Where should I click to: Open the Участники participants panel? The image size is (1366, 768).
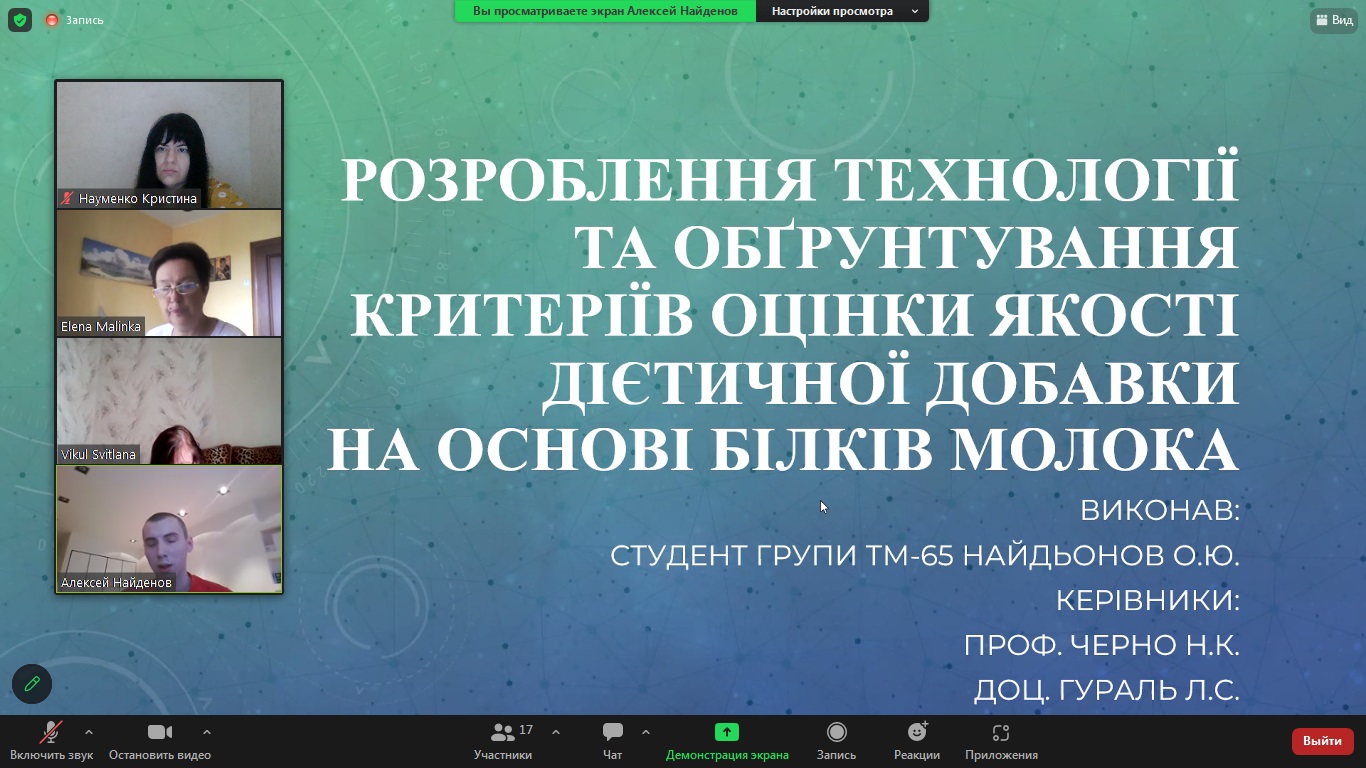click(x=504, y=742)
